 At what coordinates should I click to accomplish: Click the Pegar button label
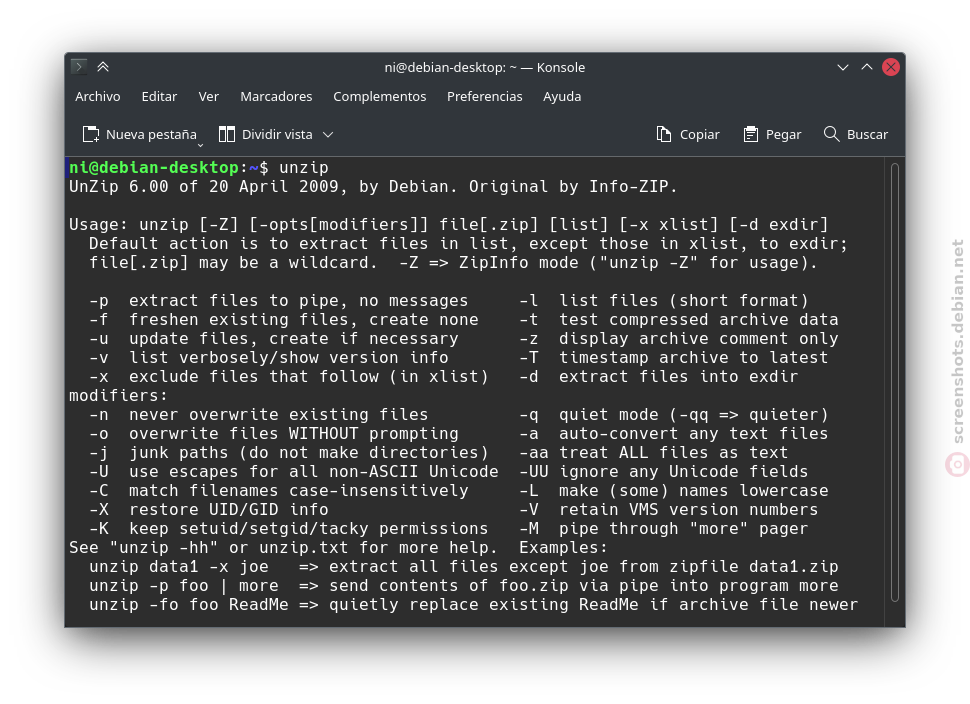click(x=783, y=134)
